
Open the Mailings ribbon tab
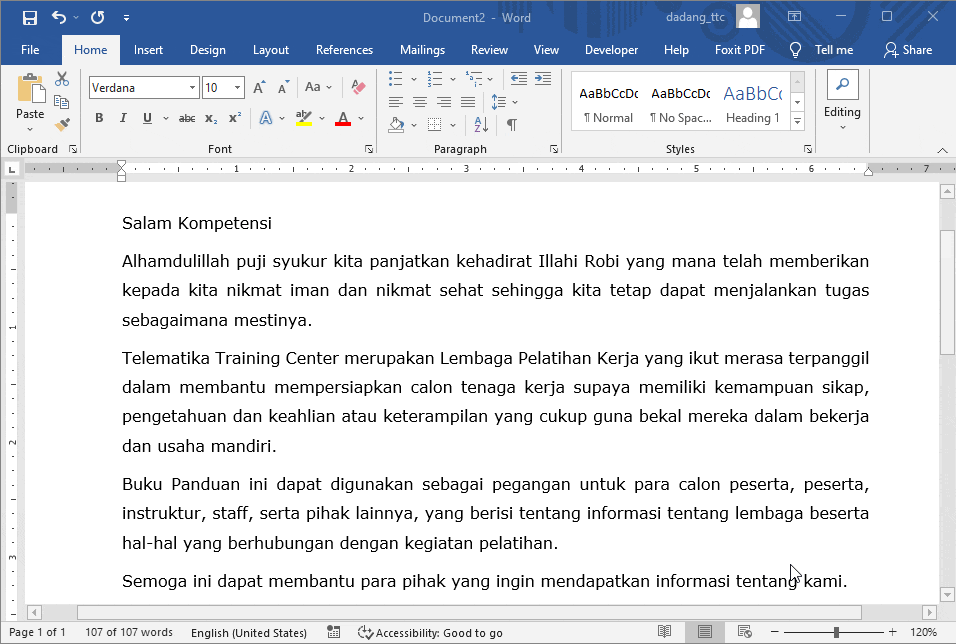point(422,49)
